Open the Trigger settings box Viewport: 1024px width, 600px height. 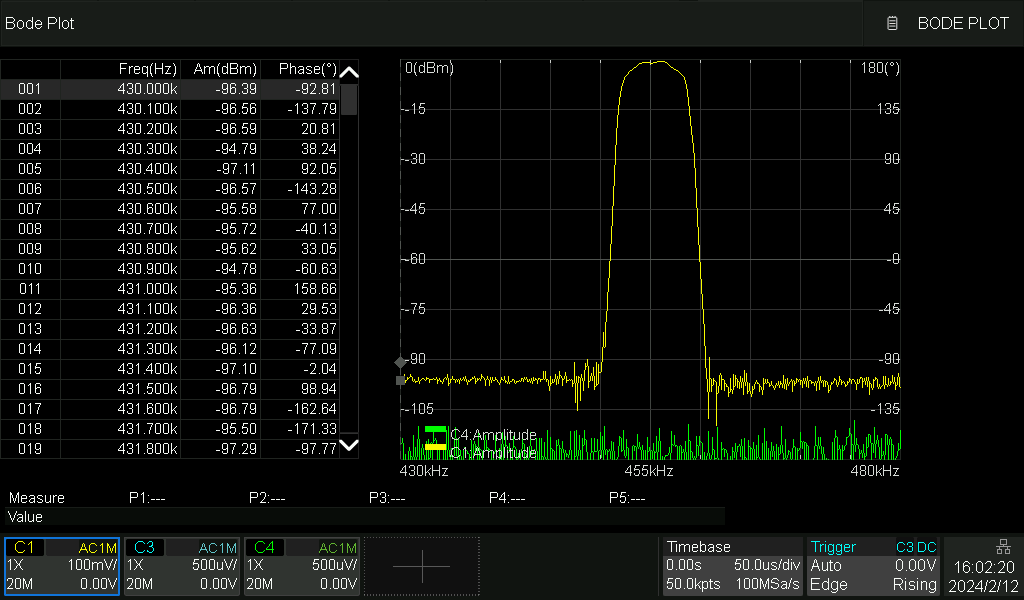click(874, 566)
